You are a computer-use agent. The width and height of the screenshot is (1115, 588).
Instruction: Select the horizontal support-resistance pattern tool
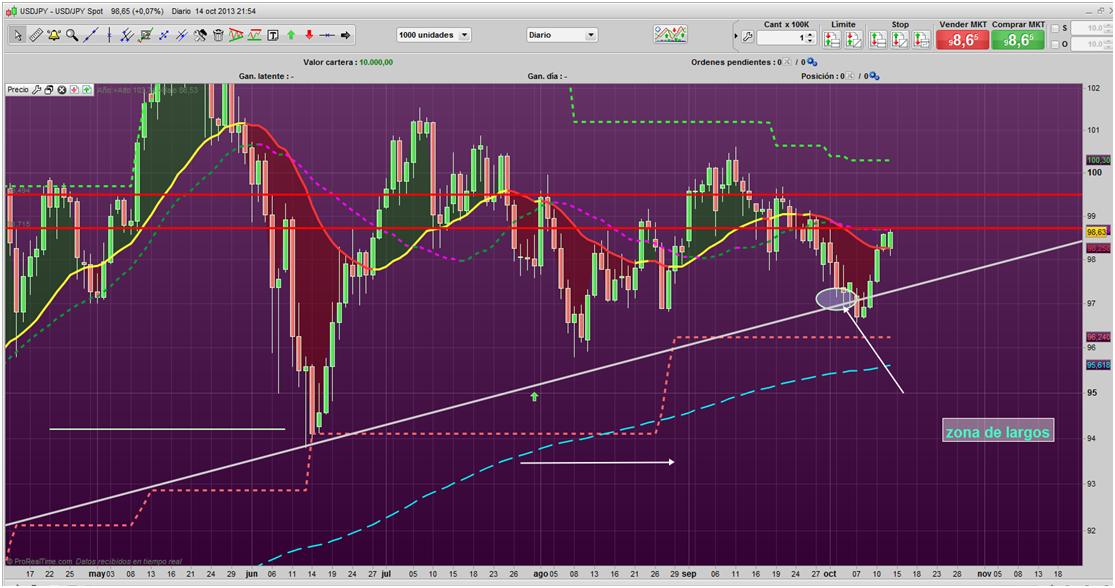[x=255, y=36]
